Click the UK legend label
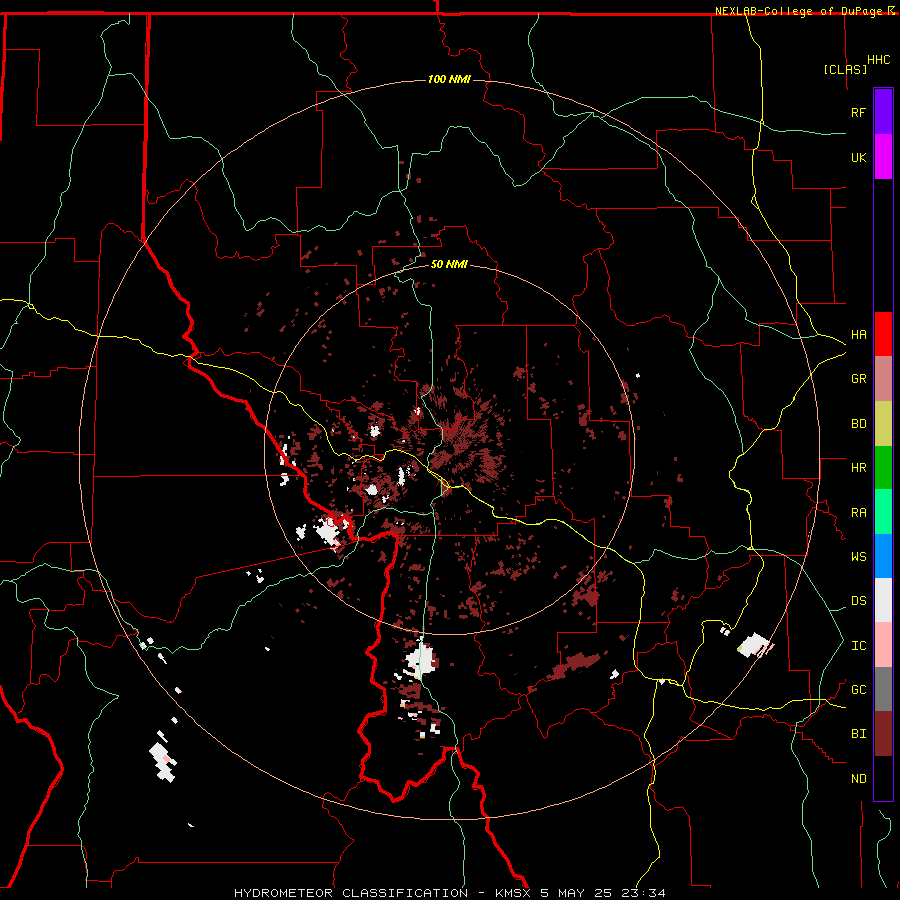This screenshot has height=900, width=900. (x=858, y=158)
